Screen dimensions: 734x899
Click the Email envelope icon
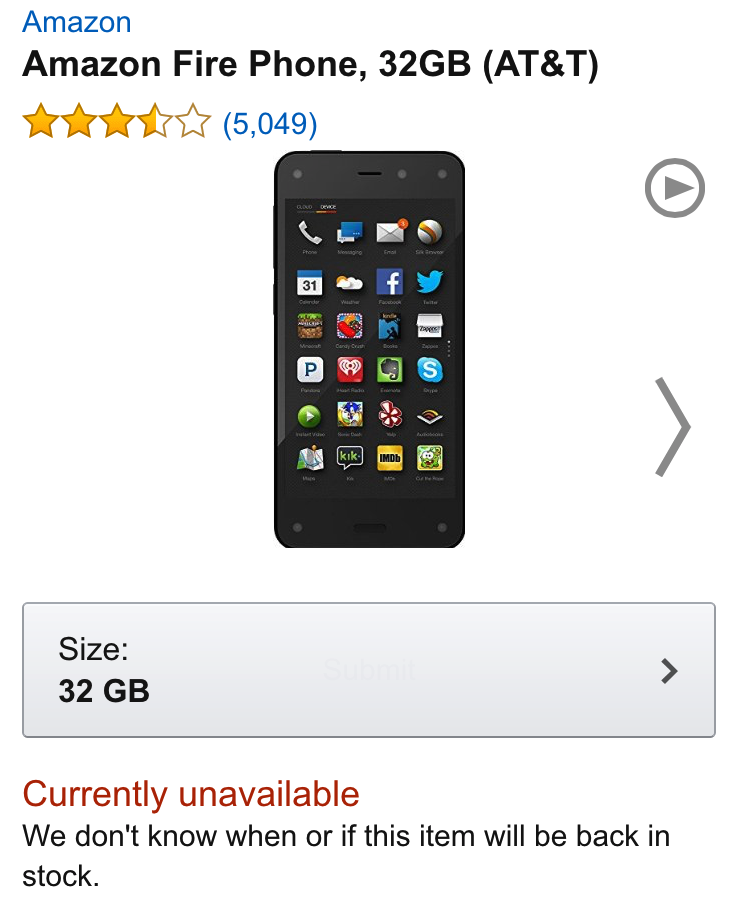click(389, 233)
